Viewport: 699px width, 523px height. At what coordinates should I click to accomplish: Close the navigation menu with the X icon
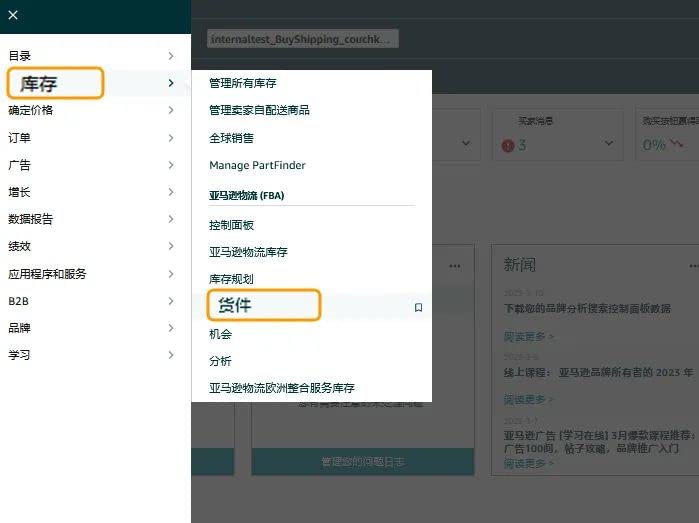[13, 15]
